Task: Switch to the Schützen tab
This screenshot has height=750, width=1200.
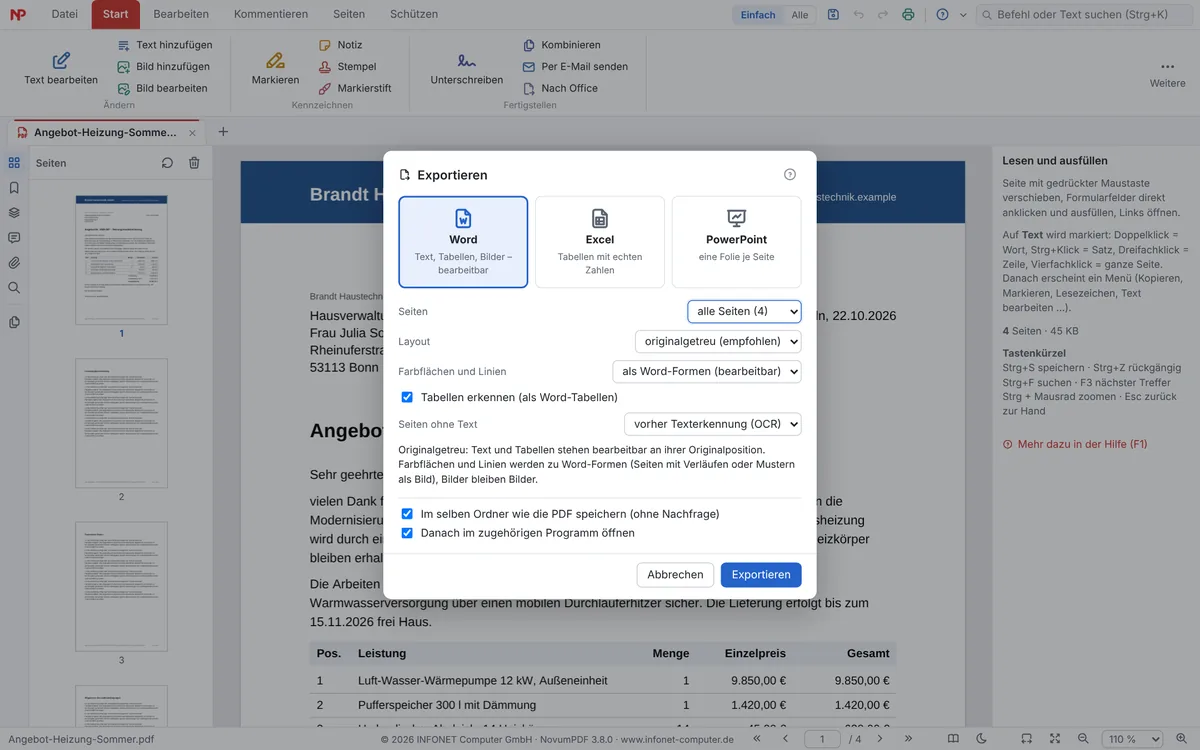Action: point(414,14)
